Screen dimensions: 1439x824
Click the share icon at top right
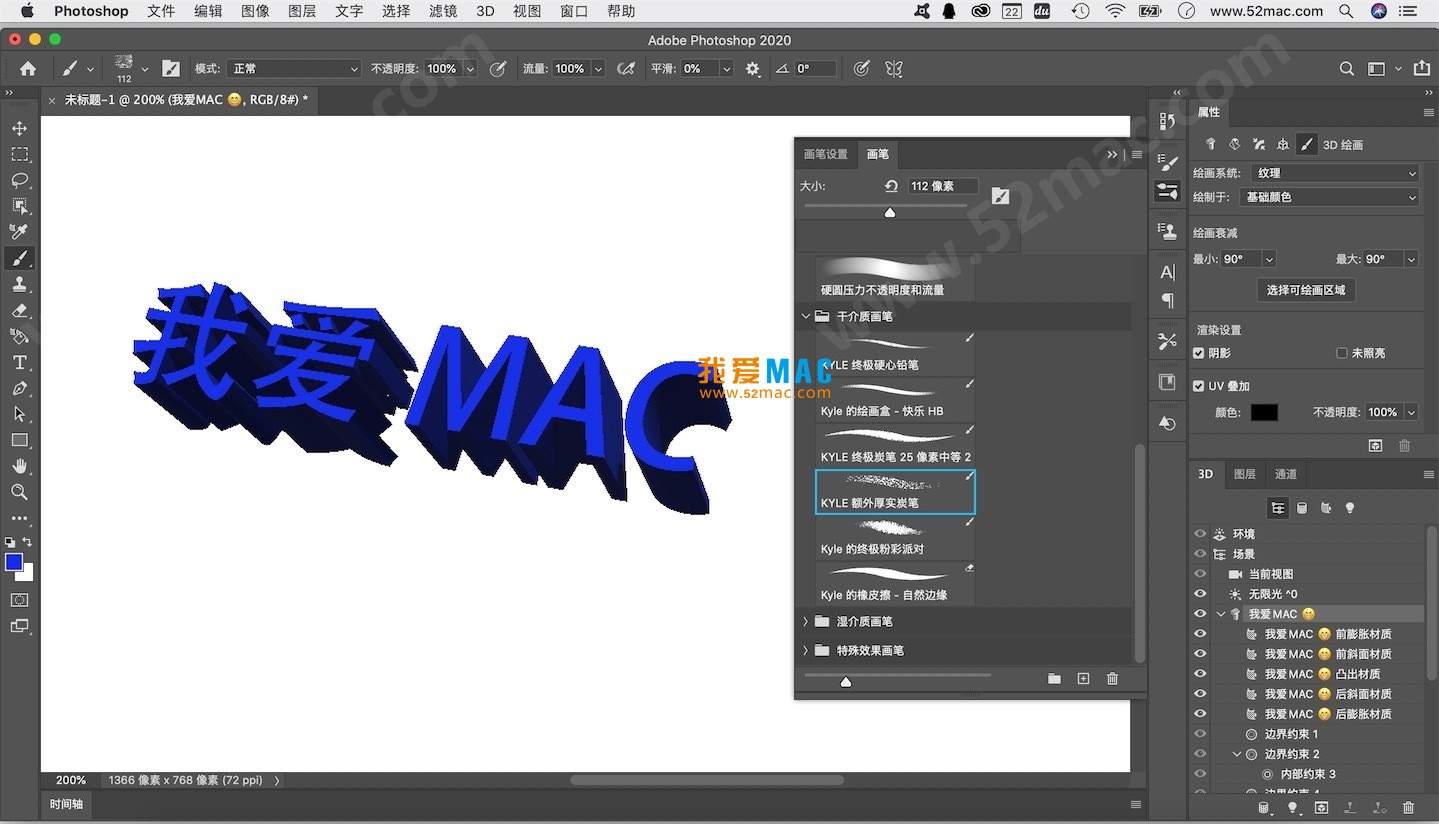click(x=1422, y=68)
